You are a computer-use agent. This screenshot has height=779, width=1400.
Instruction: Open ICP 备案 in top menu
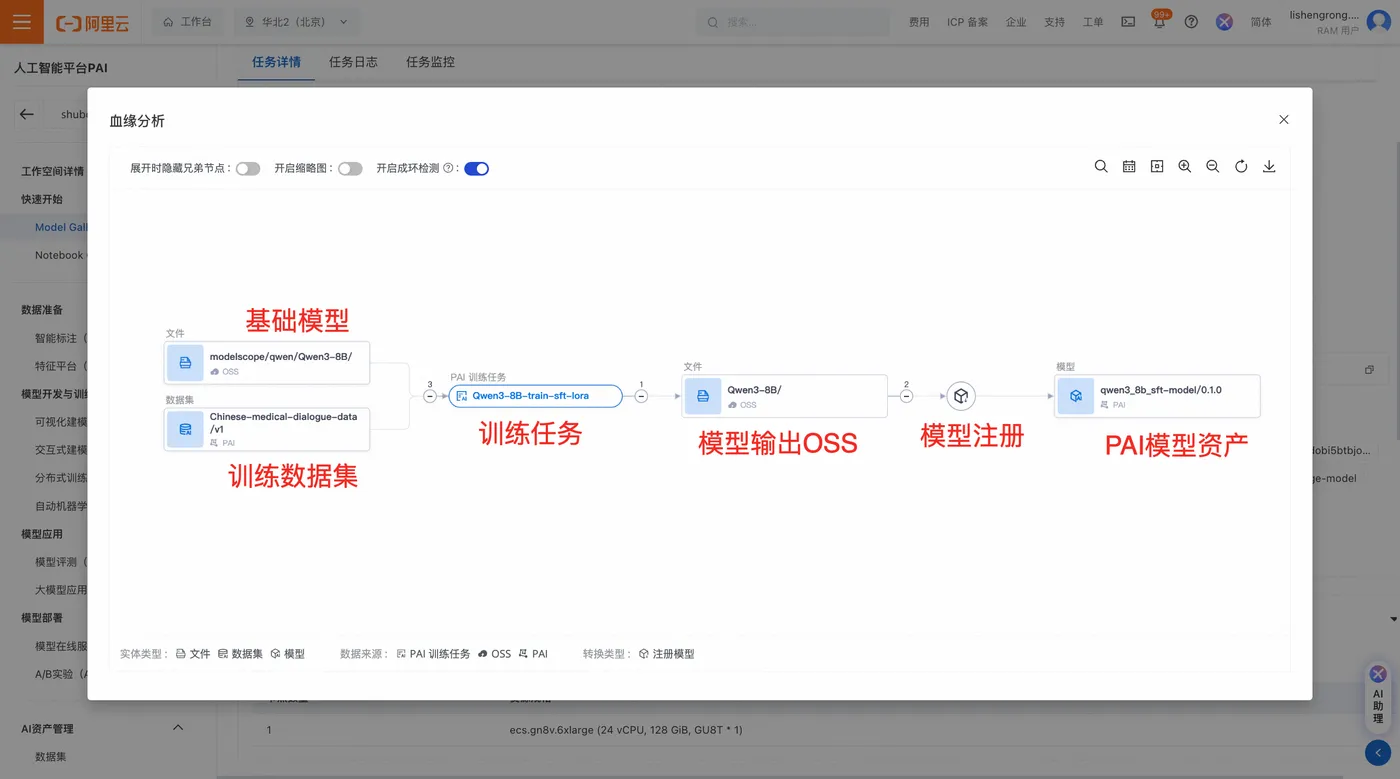[x=968, y=22]
